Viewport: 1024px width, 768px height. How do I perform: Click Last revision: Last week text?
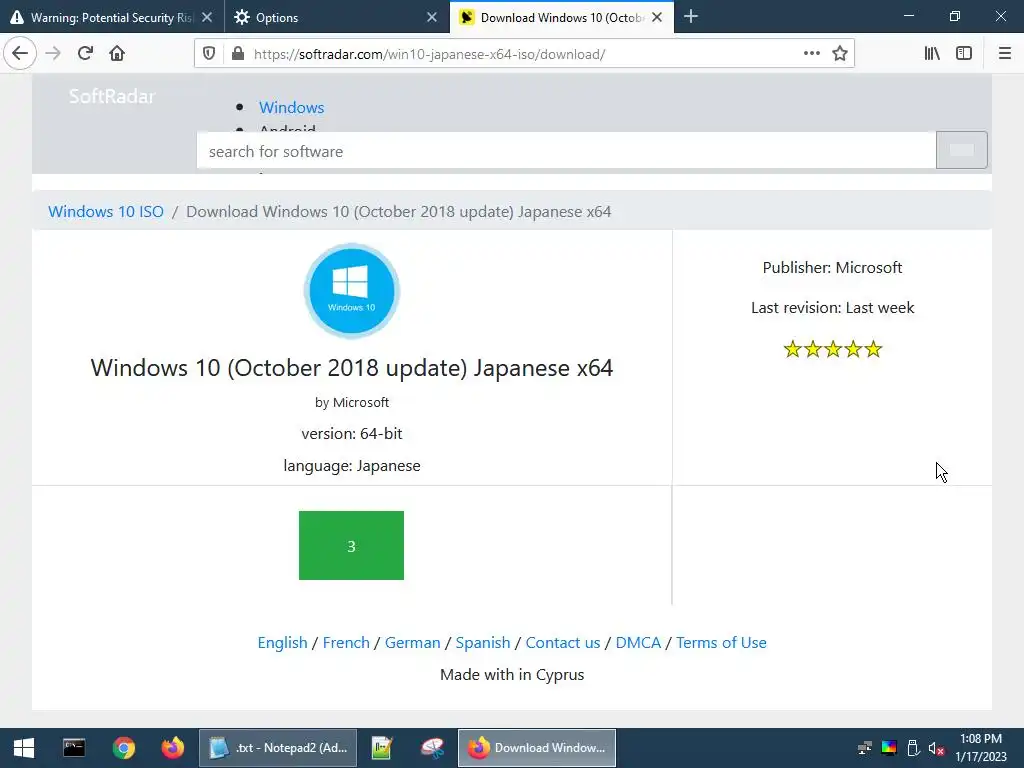[x=832, y=308]
